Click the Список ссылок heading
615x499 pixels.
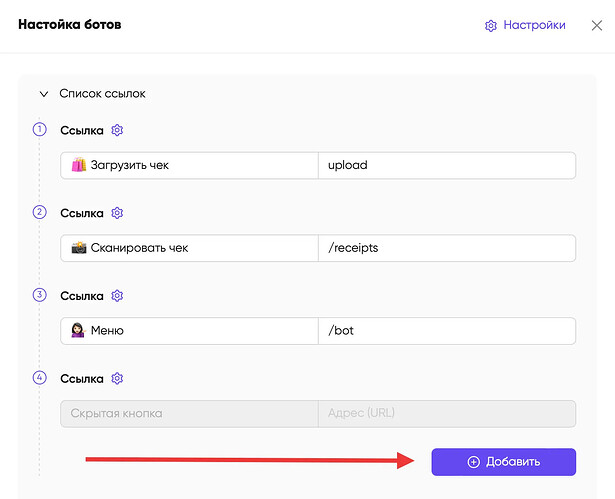tap(102, 94)
